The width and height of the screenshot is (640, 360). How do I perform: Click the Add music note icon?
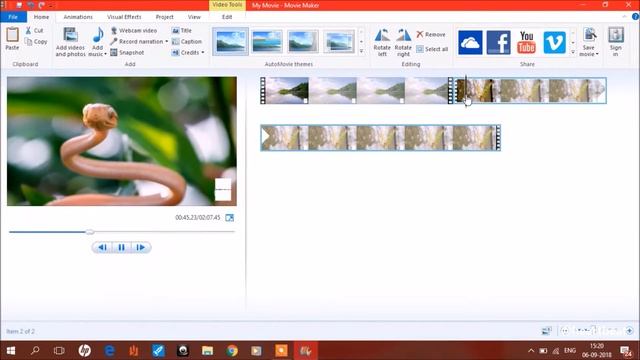(98, 35)
